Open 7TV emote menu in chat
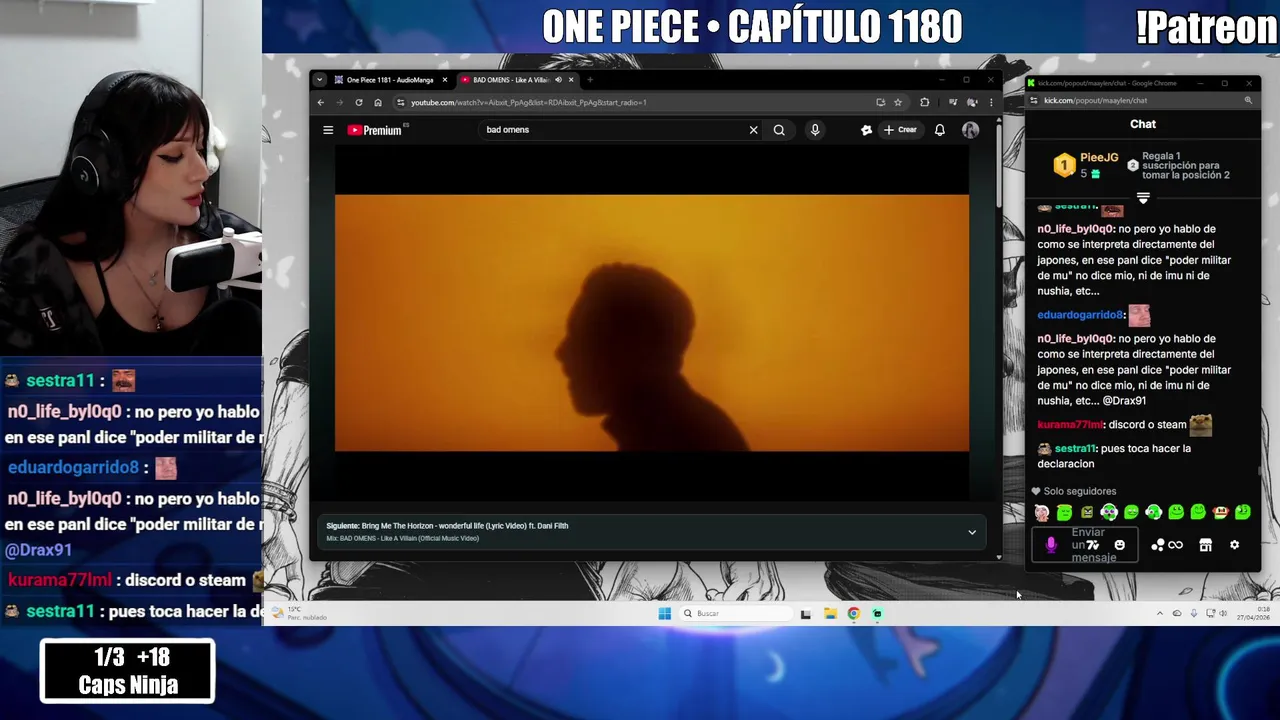The height and width of the screenshot is (720, 1280). (x=1093, y=545)
